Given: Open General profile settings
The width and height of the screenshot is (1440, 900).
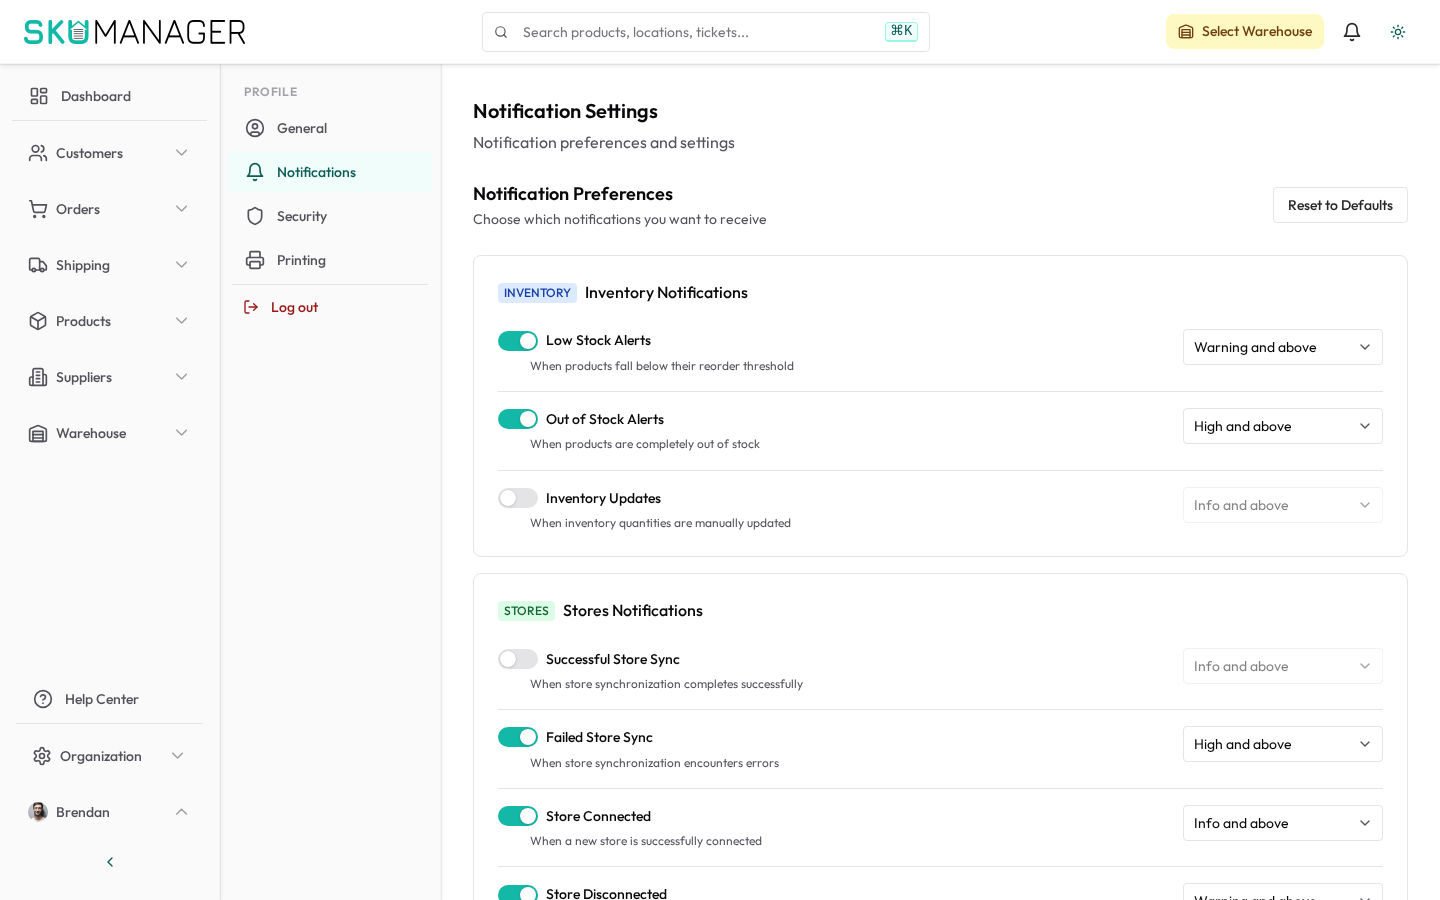Looking at the screenshot, I should (x=330, y=128).
